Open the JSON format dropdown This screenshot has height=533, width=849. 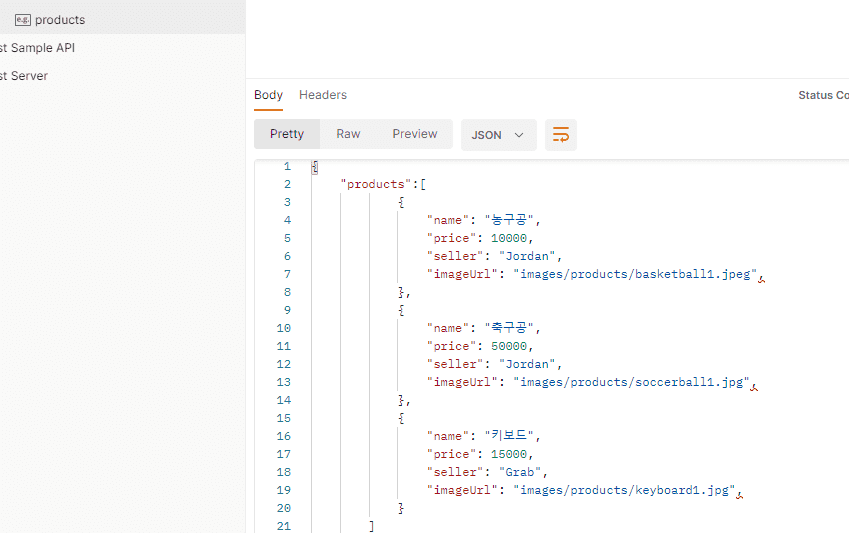[x=498, y=134]
